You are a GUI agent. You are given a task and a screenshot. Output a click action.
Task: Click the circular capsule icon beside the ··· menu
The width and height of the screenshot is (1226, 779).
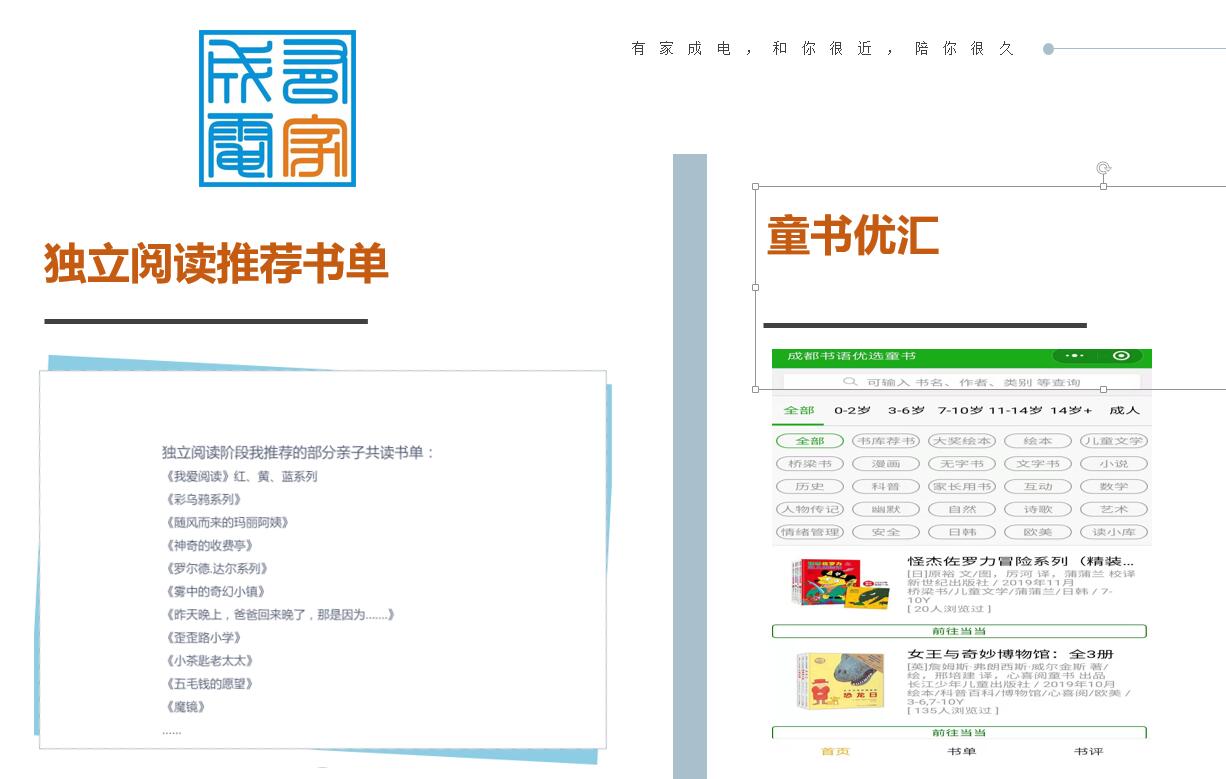tap(1122, 357)
